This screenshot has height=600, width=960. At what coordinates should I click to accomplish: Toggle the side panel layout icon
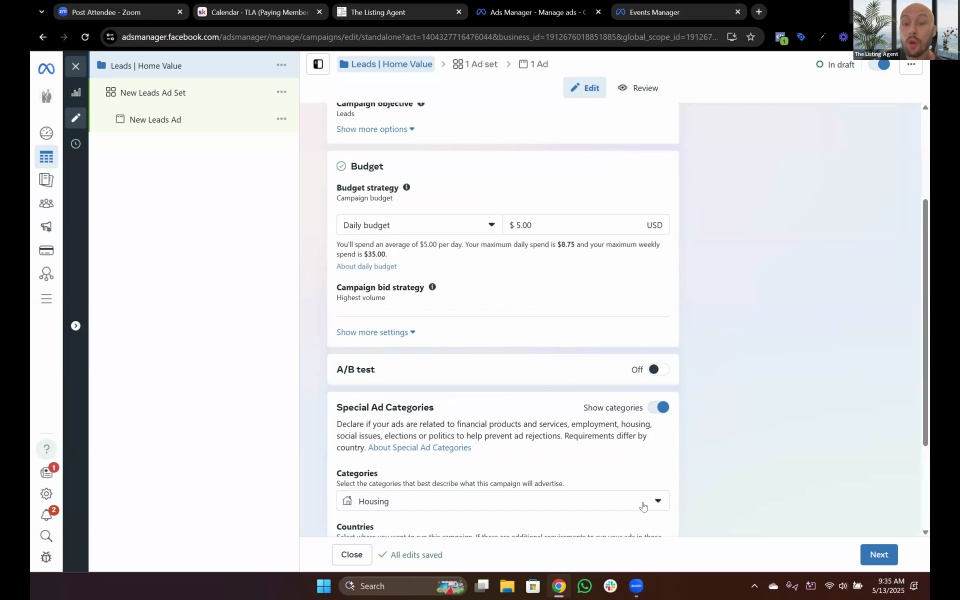pyautogui.click(x=318, y=64)
